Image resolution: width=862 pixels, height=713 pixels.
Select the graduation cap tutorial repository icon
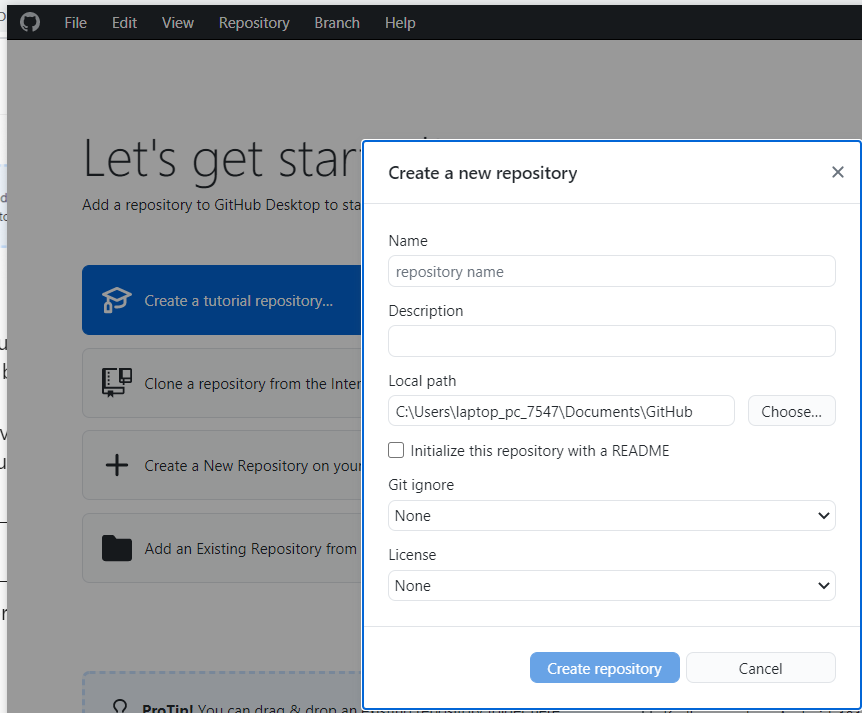[x=118, y=299]
